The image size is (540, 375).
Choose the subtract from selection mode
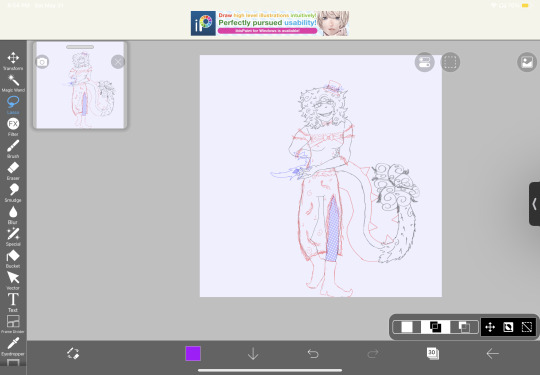click(464, 327)
